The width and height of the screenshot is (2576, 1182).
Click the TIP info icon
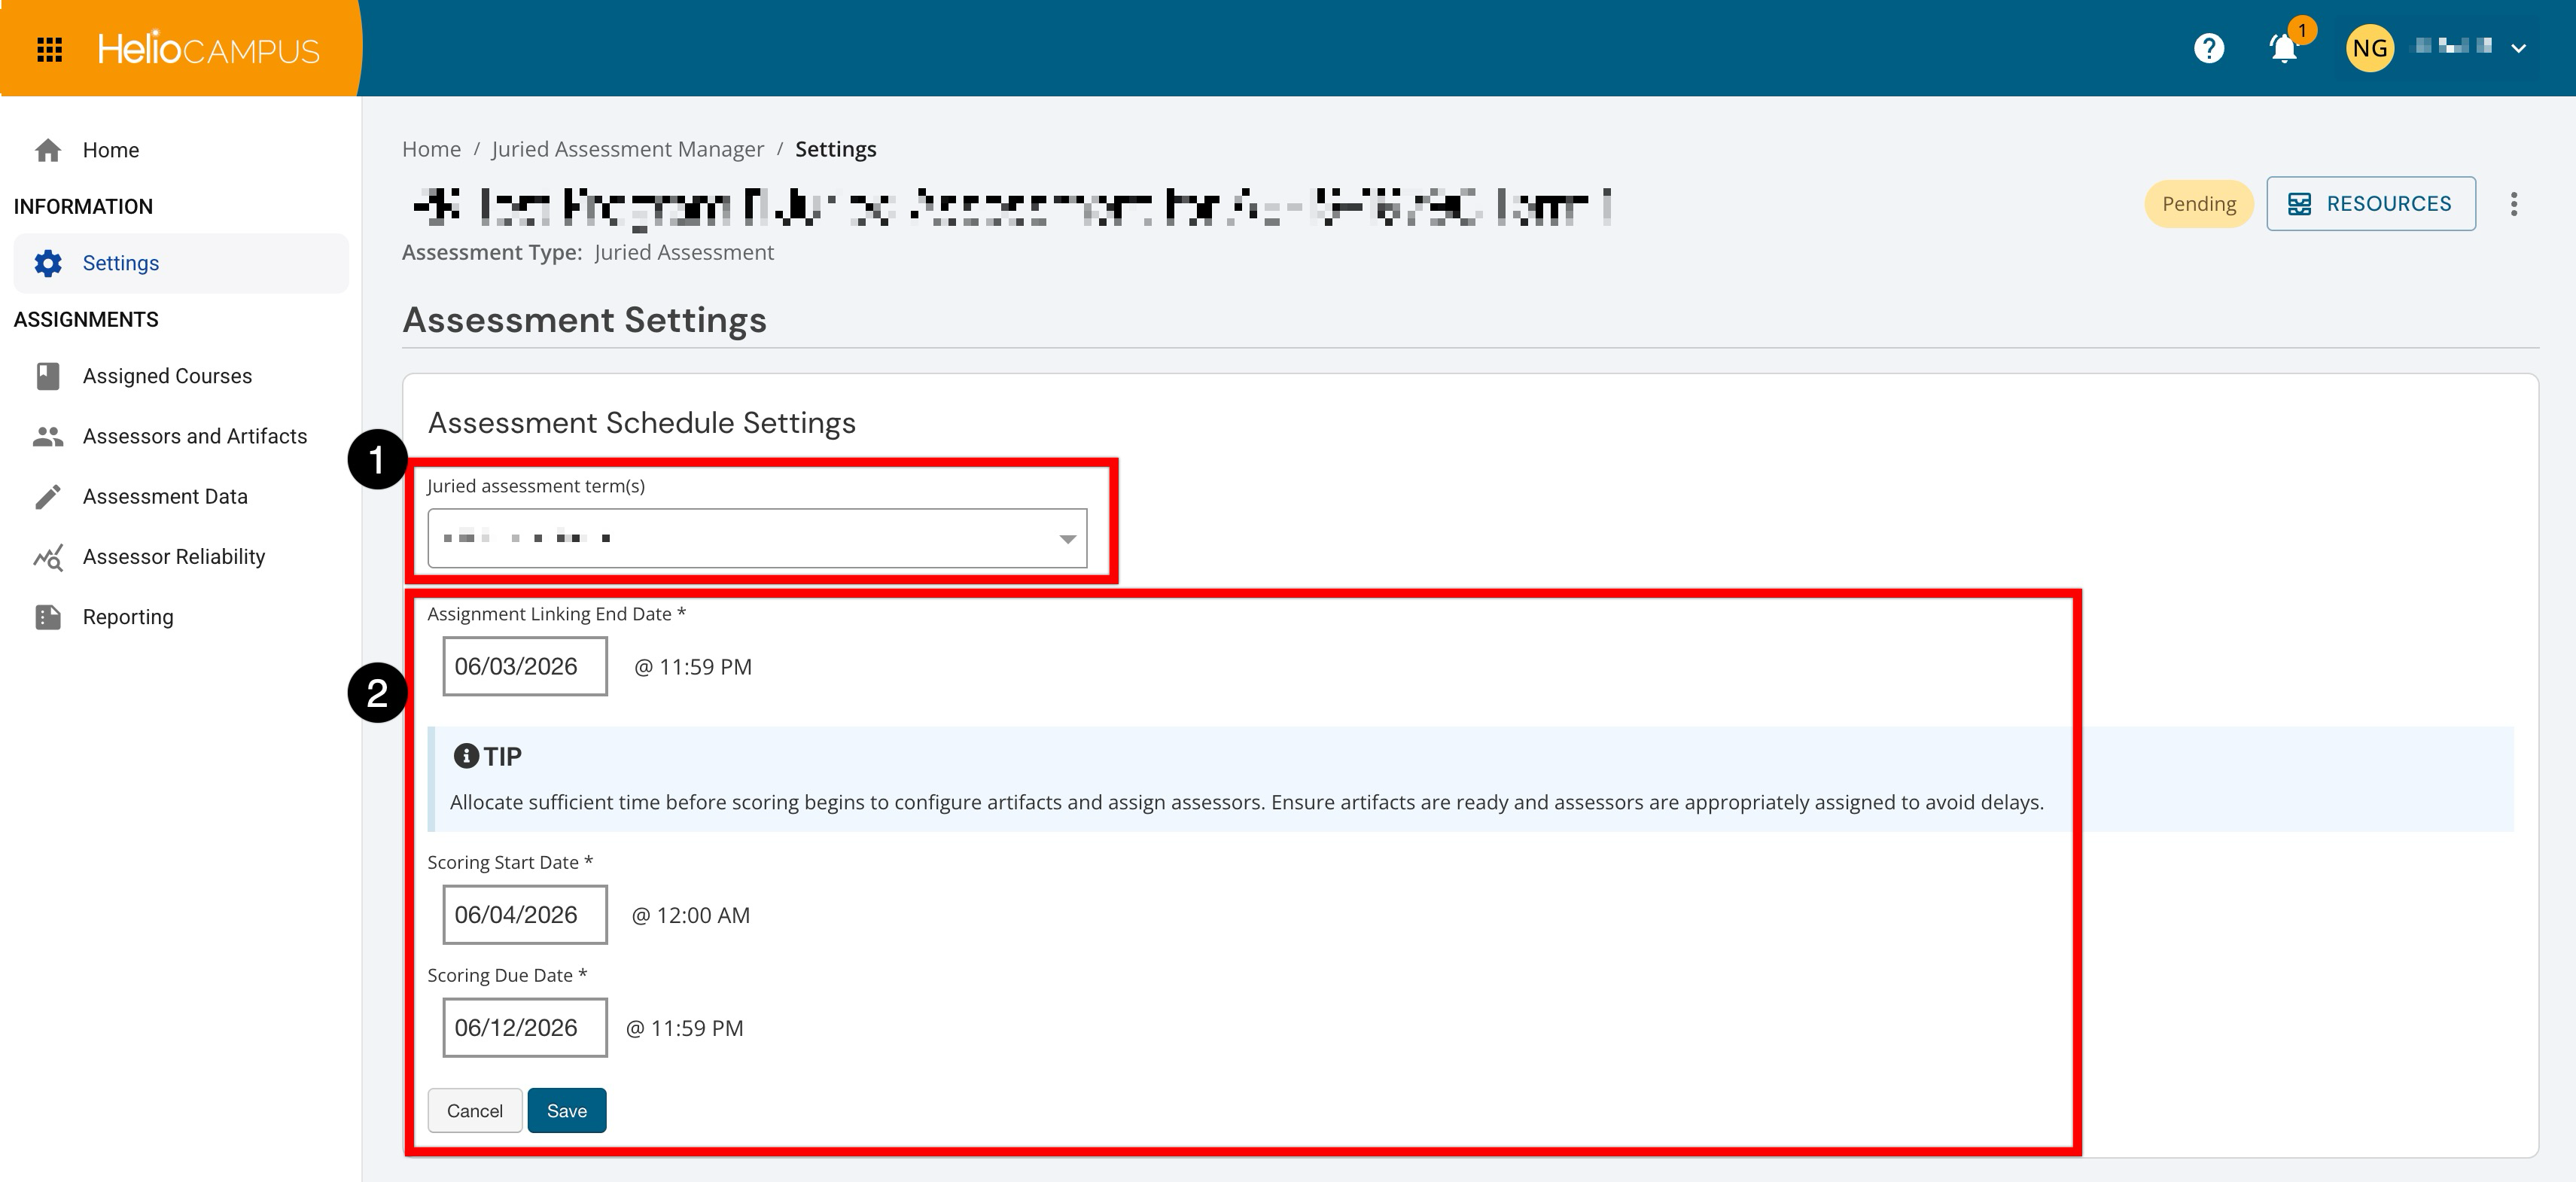pyautogui.click(x=466, y=756)
